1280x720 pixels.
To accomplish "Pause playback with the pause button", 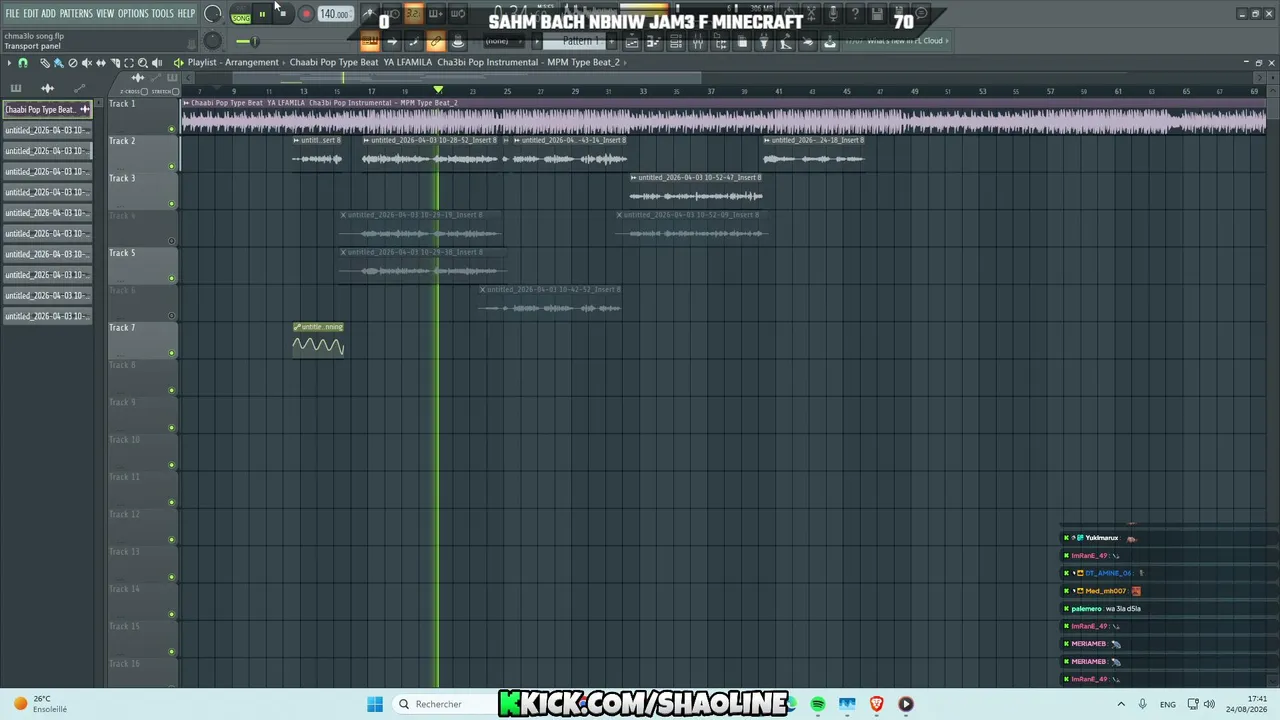I will pos(262,14).
